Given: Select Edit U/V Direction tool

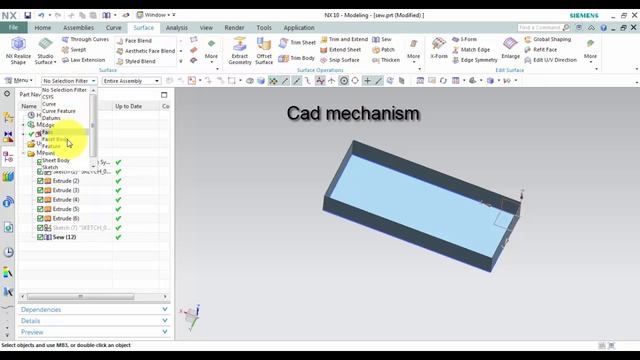Looking at the screenshot, I should 551,60.
